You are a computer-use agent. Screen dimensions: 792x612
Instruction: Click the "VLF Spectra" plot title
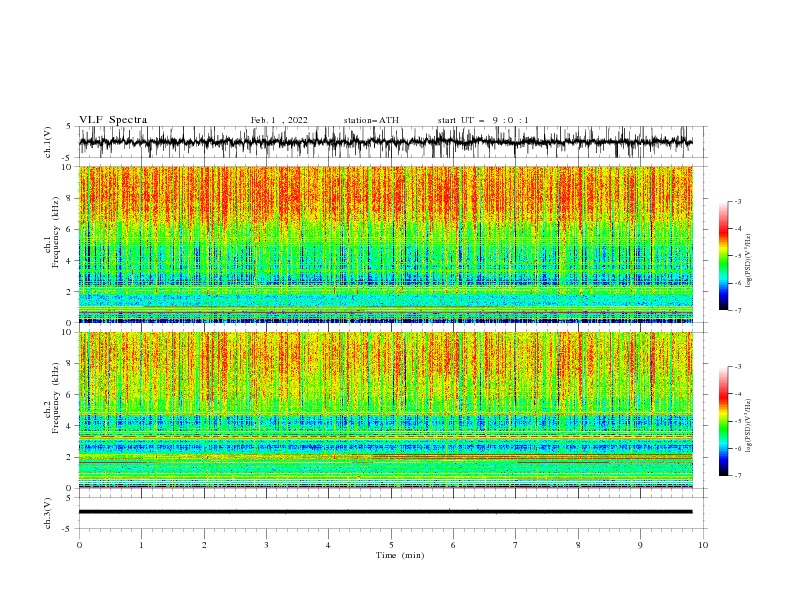tap(113, 120)
